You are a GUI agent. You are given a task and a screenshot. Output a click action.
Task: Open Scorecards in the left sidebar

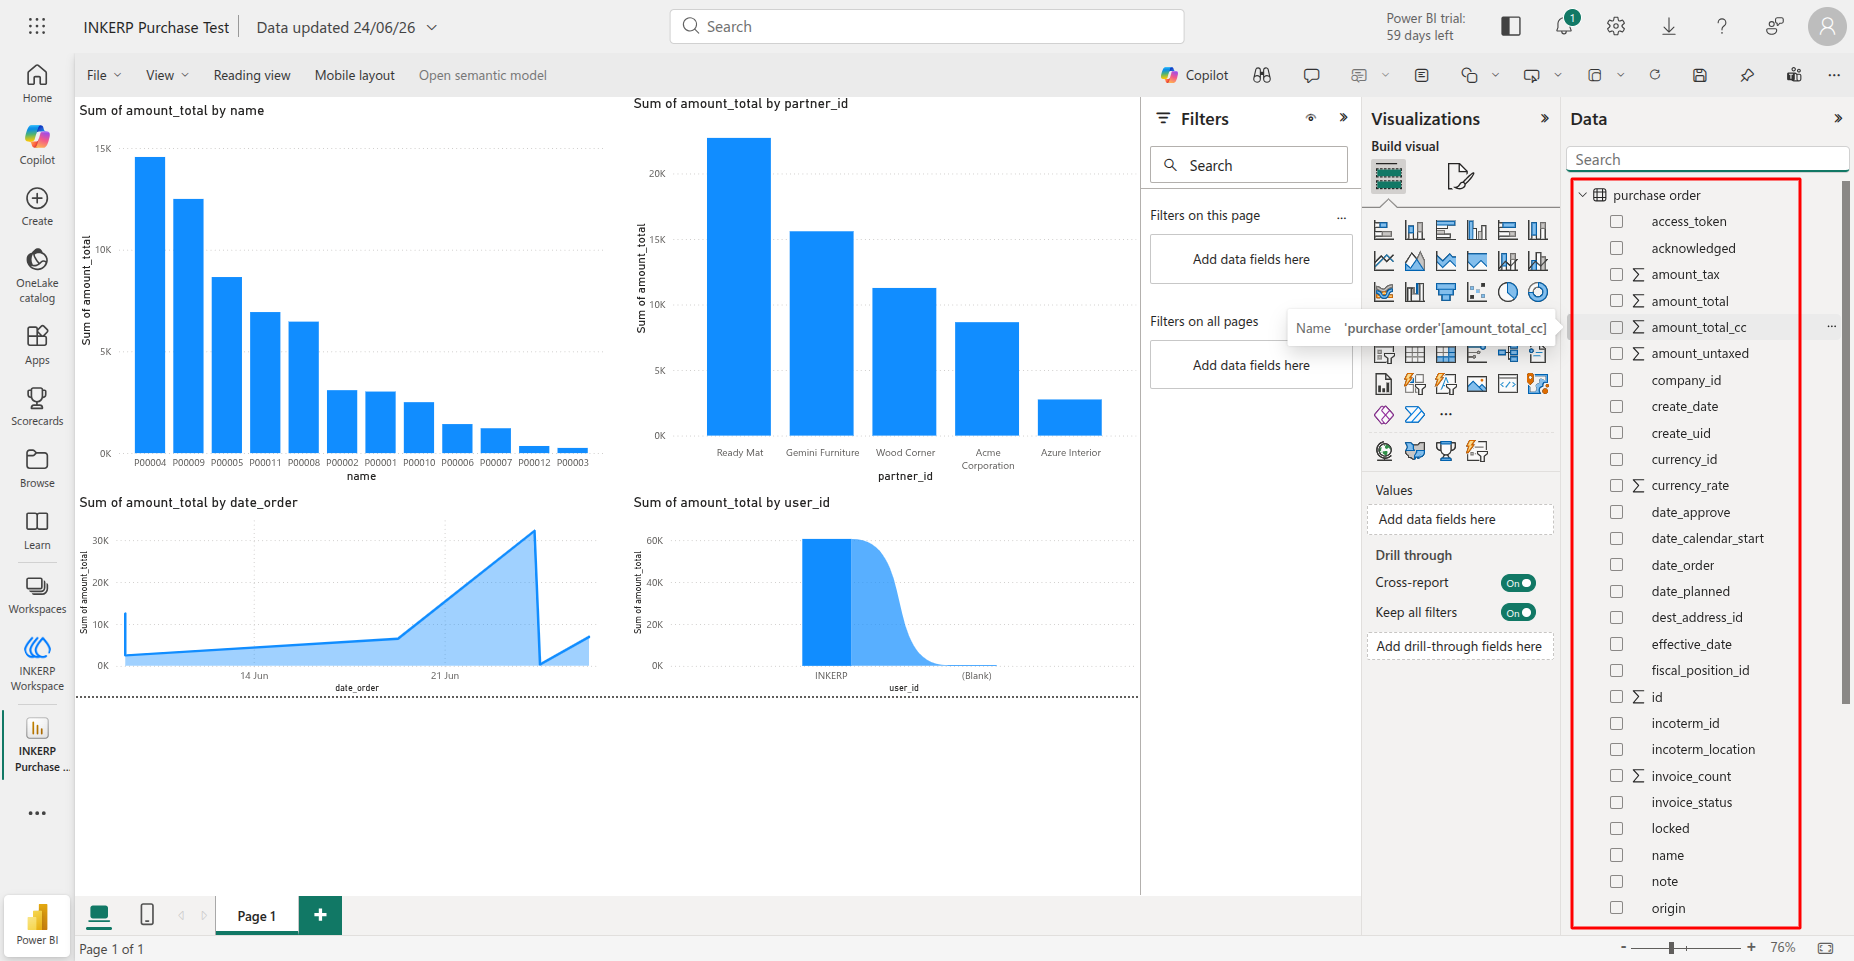[37, 406]
